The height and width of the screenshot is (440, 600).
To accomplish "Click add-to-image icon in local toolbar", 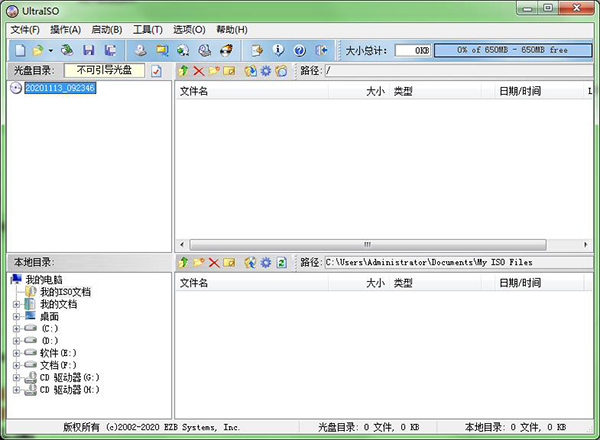I will (x=251, y=262).
